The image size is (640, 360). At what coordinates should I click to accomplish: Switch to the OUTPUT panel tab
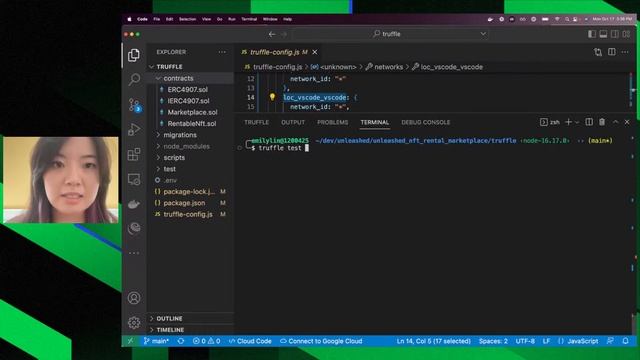[x=293, y=122]
